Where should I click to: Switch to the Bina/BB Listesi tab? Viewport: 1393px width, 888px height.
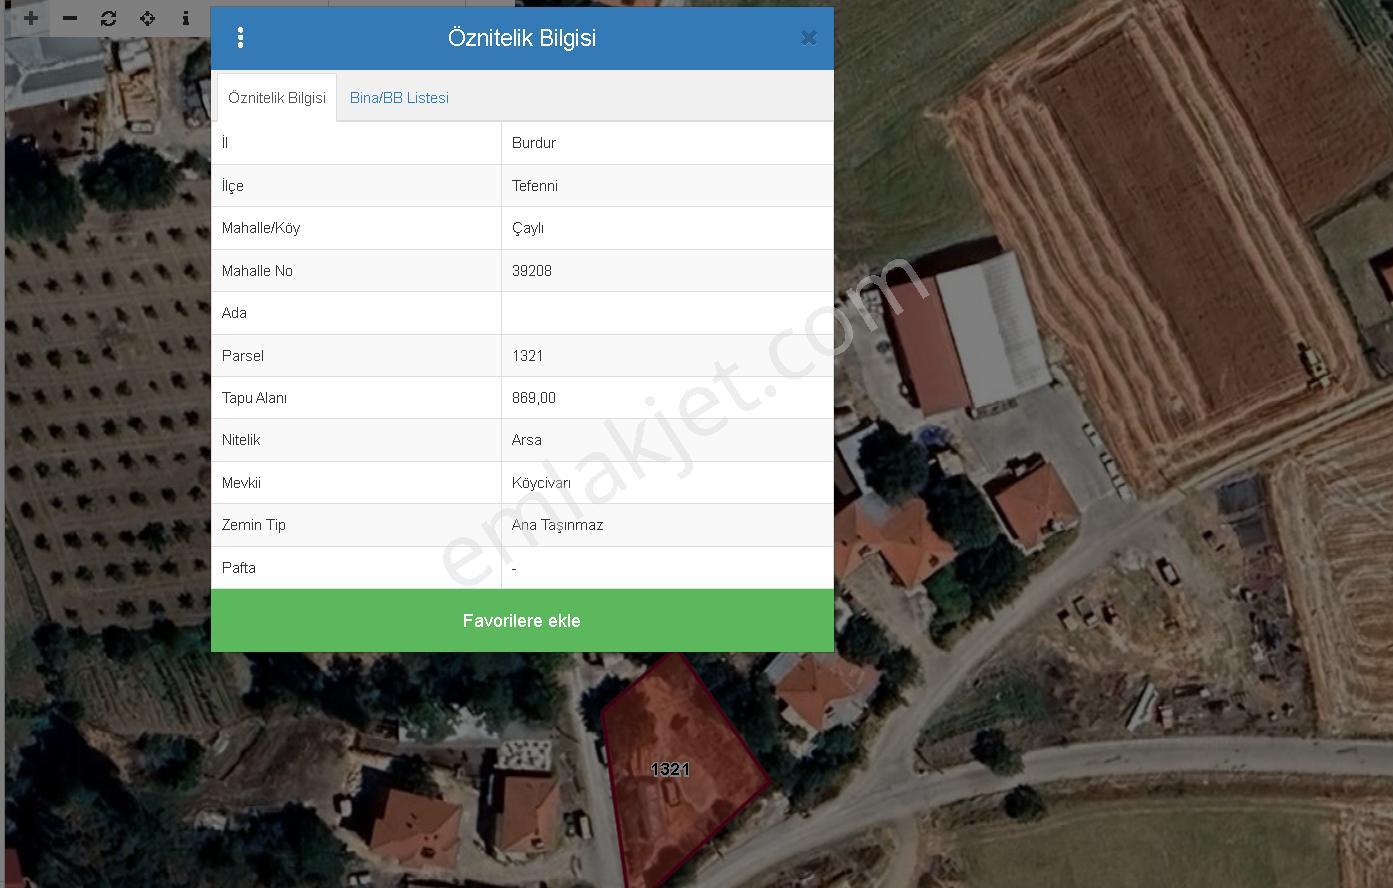click(x=399, y=98)
